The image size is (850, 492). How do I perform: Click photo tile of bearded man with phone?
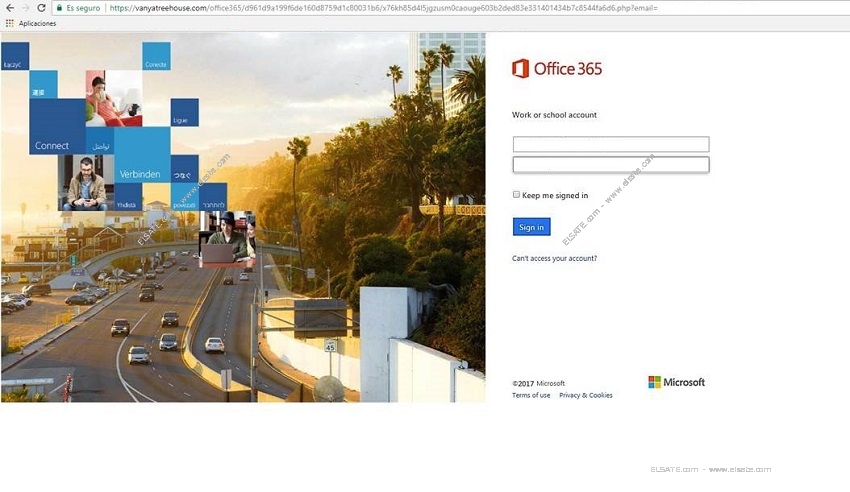[86, 183]
